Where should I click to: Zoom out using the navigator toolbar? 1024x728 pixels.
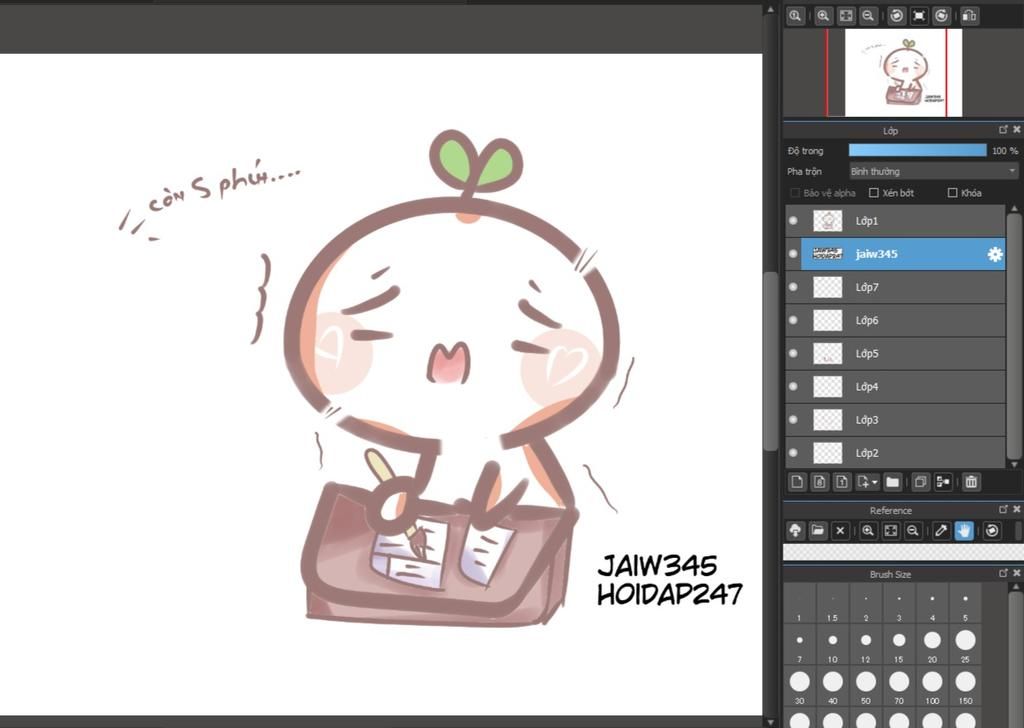(x=868, y=16)
